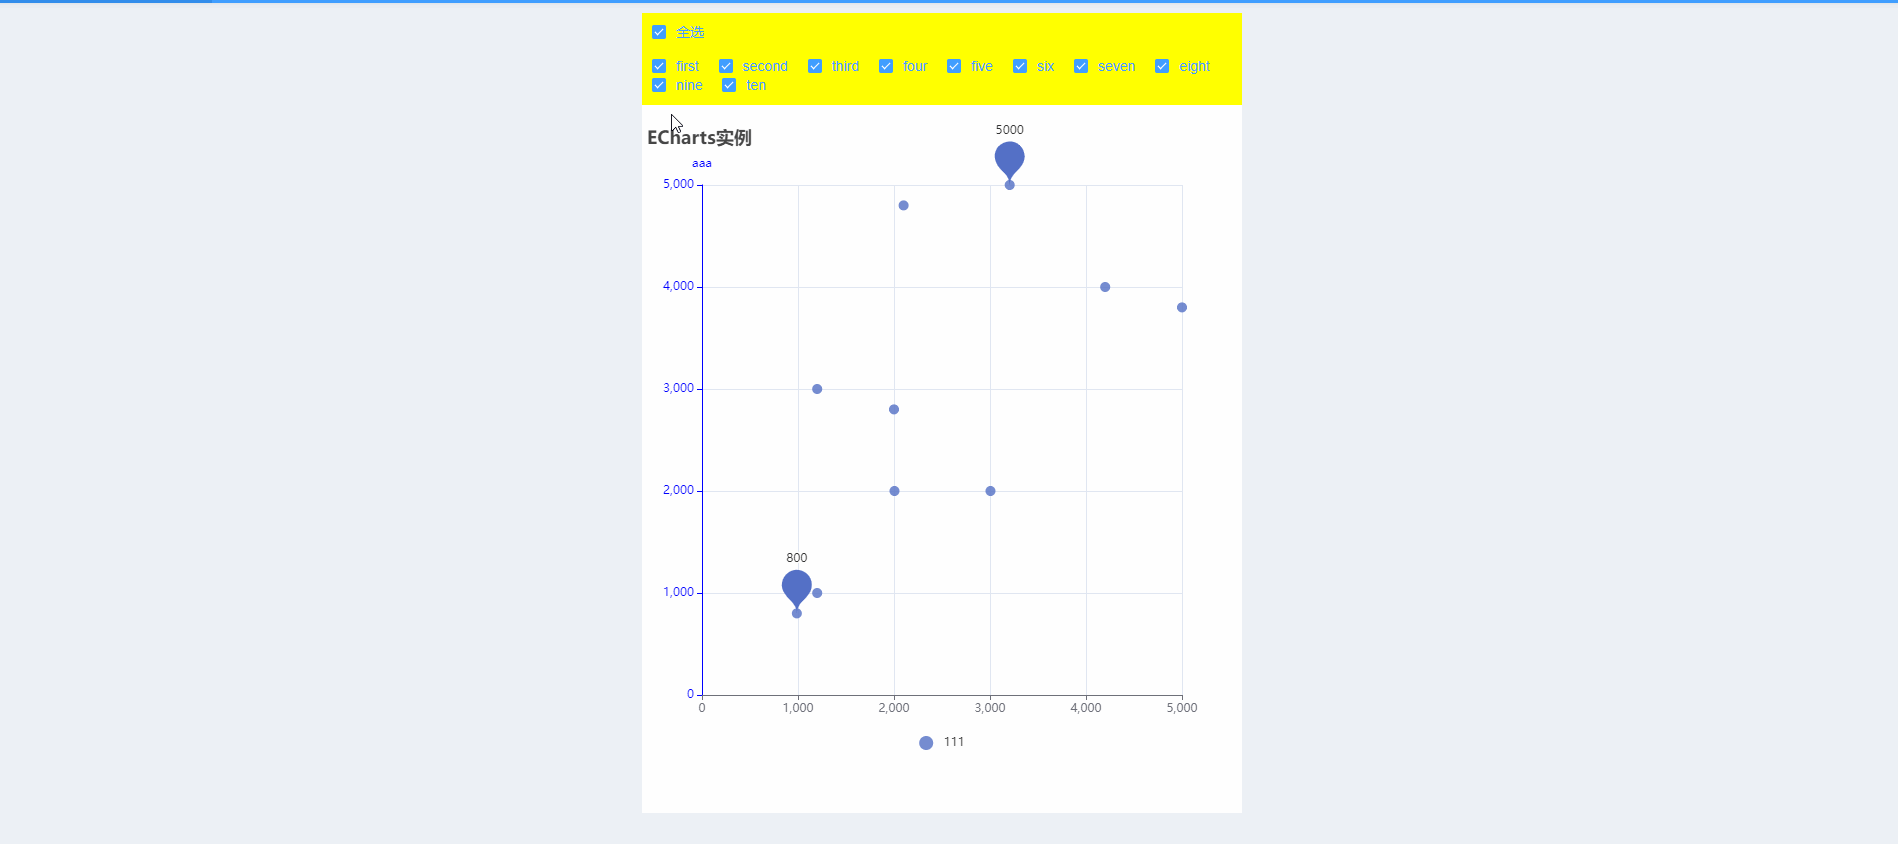The height and width of the screenshot is (844, 1898).
Task: Click the 4,000 x-axis label
Action: (1086, 708)
